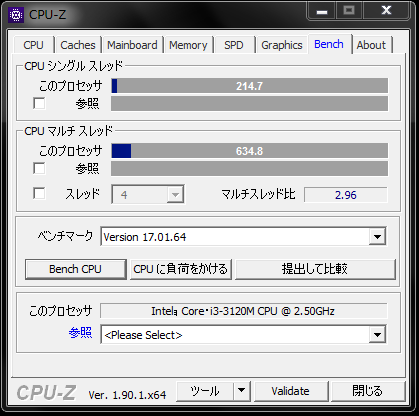Click multi thread score bar 634.8
Screen dimensions: 419x416
(x=249, y=151)
